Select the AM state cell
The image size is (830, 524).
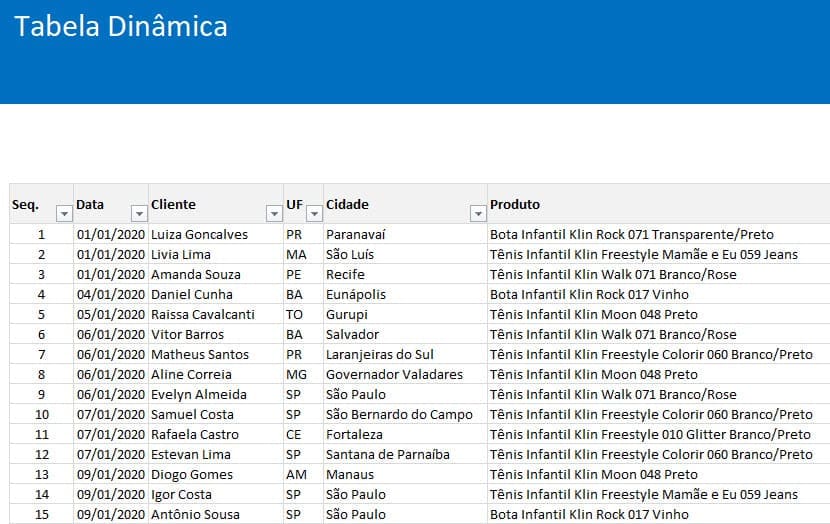click(304, 475)
